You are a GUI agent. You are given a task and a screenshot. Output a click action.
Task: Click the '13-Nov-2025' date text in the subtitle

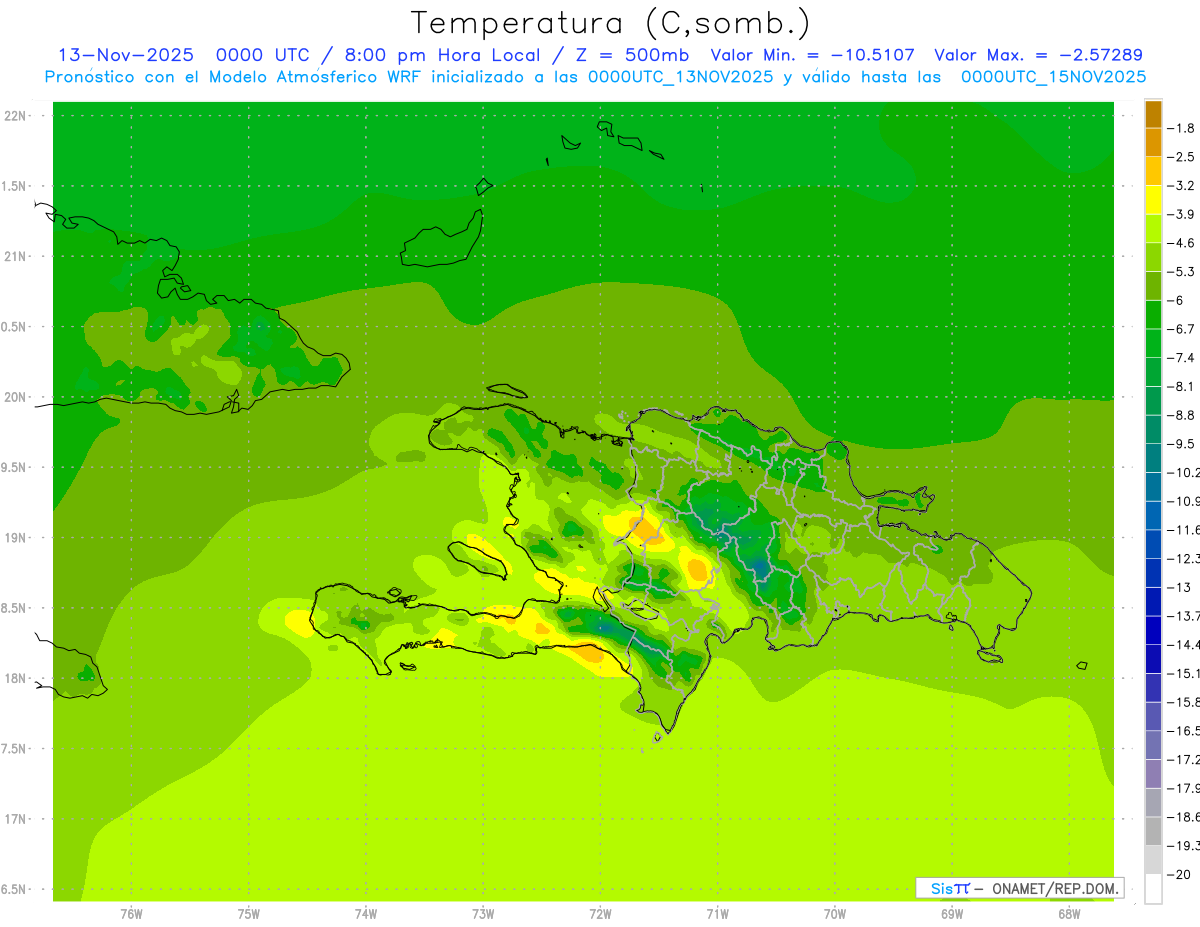(x=126, y=55)
